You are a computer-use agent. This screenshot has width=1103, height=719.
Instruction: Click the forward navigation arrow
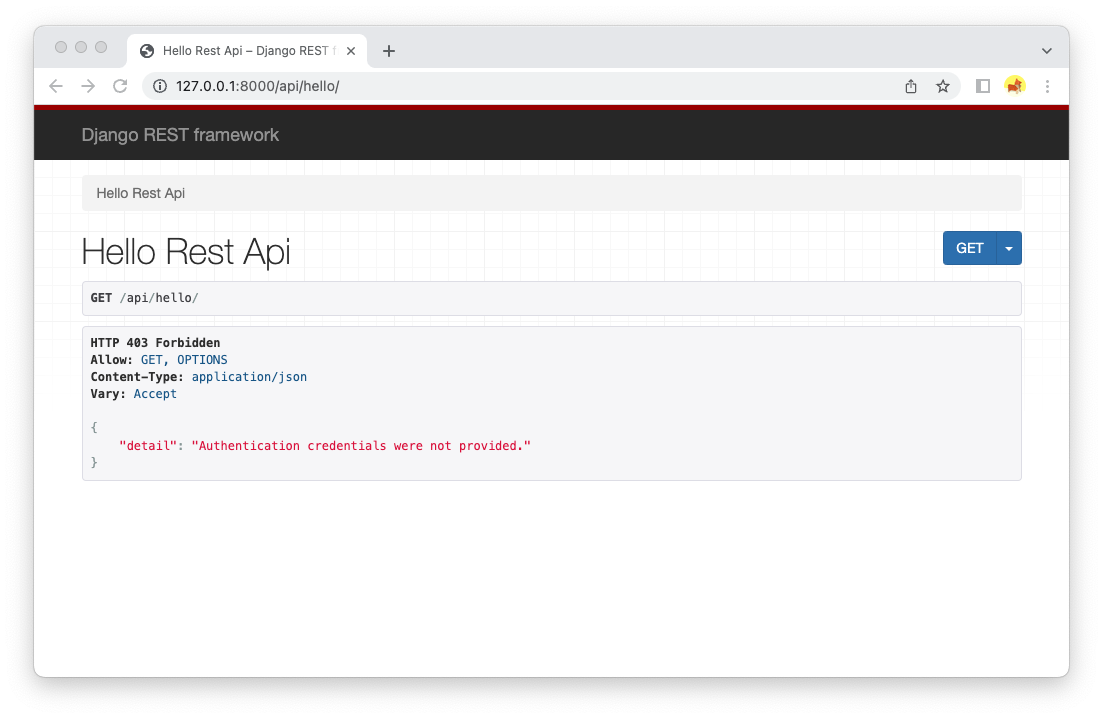point(88,86)
